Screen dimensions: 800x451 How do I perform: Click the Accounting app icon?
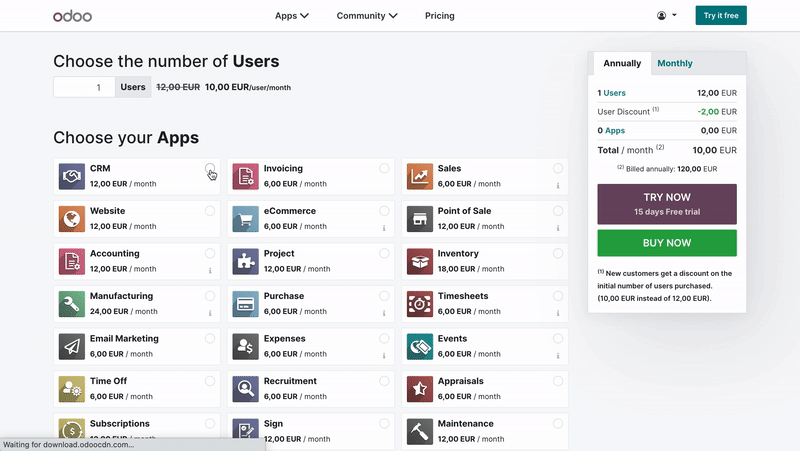pos(71,261)
